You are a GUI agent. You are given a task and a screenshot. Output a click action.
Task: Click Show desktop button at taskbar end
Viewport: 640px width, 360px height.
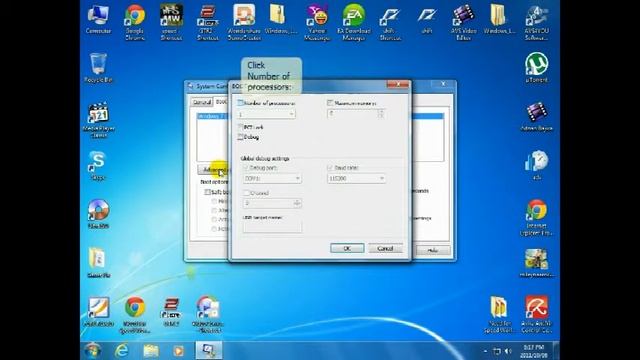point(556,351)
